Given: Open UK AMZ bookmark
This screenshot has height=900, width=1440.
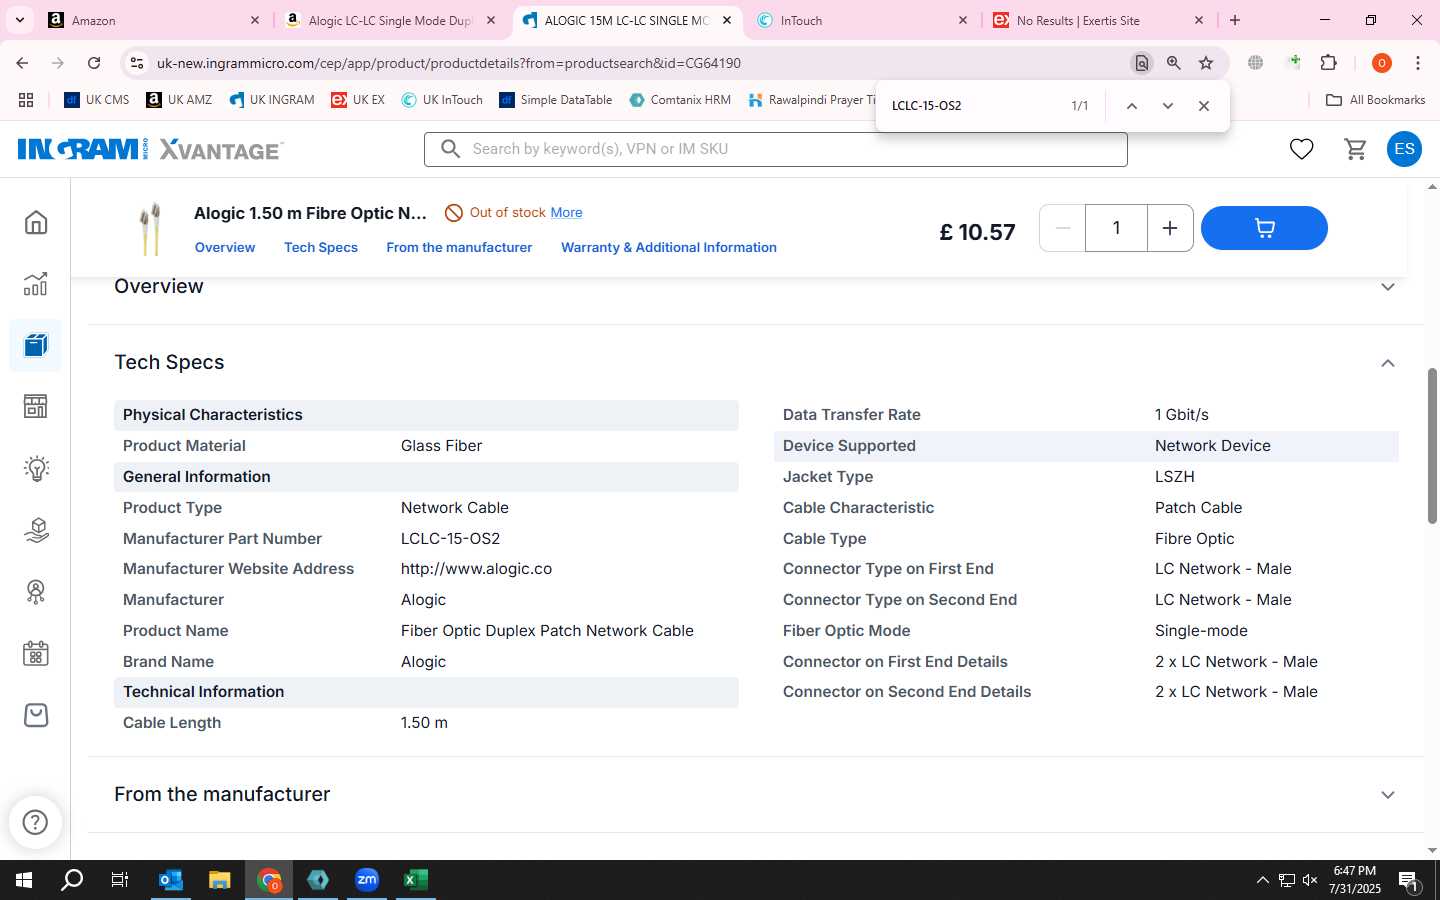Looking at the screenshot, I should click(179, 100).
